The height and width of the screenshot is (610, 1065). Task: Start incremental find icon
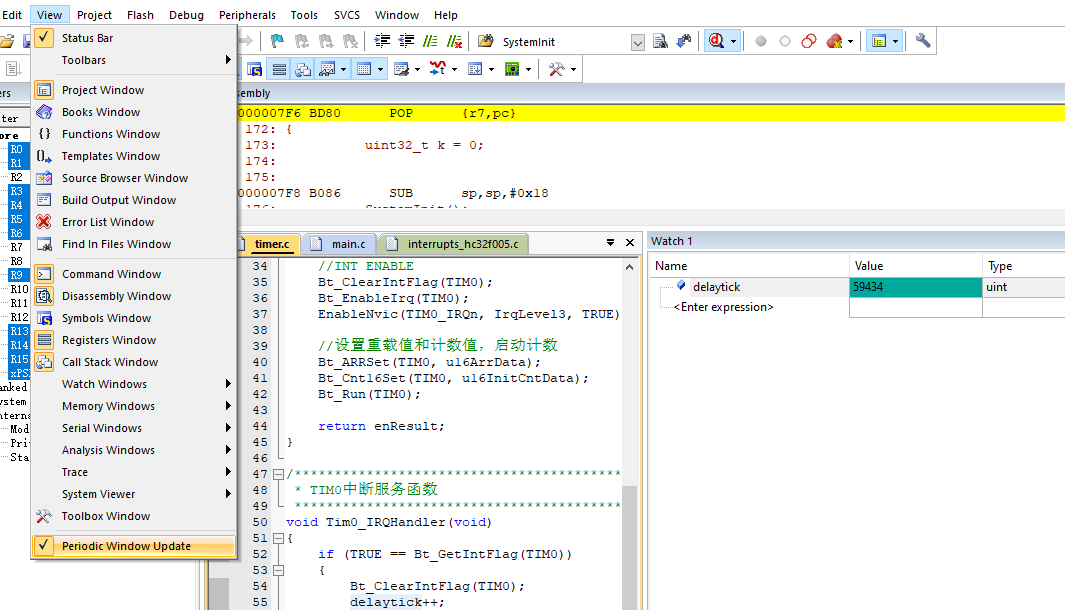[x=684, y=41]
